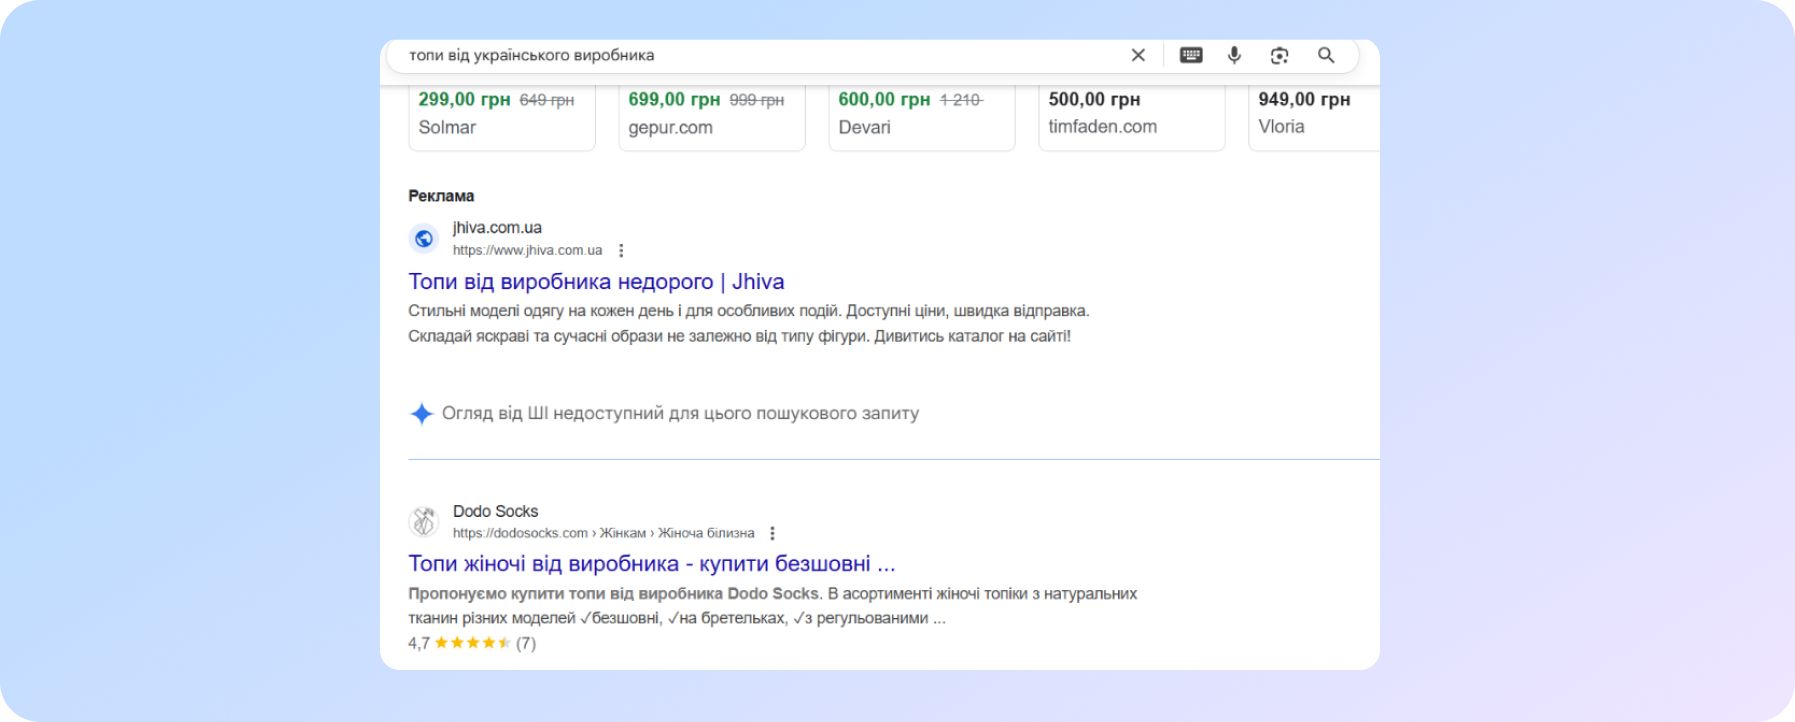Screen dimensions: 1795x722
Task: Select the gepur.com 699,00 грн product card
Action: tap(711, 116)
